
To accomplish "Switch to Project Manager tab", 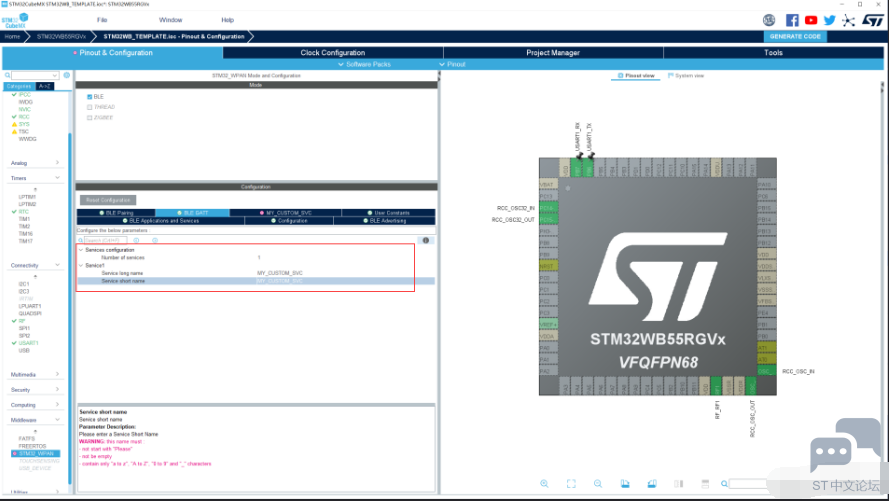I will coord(553,53).
